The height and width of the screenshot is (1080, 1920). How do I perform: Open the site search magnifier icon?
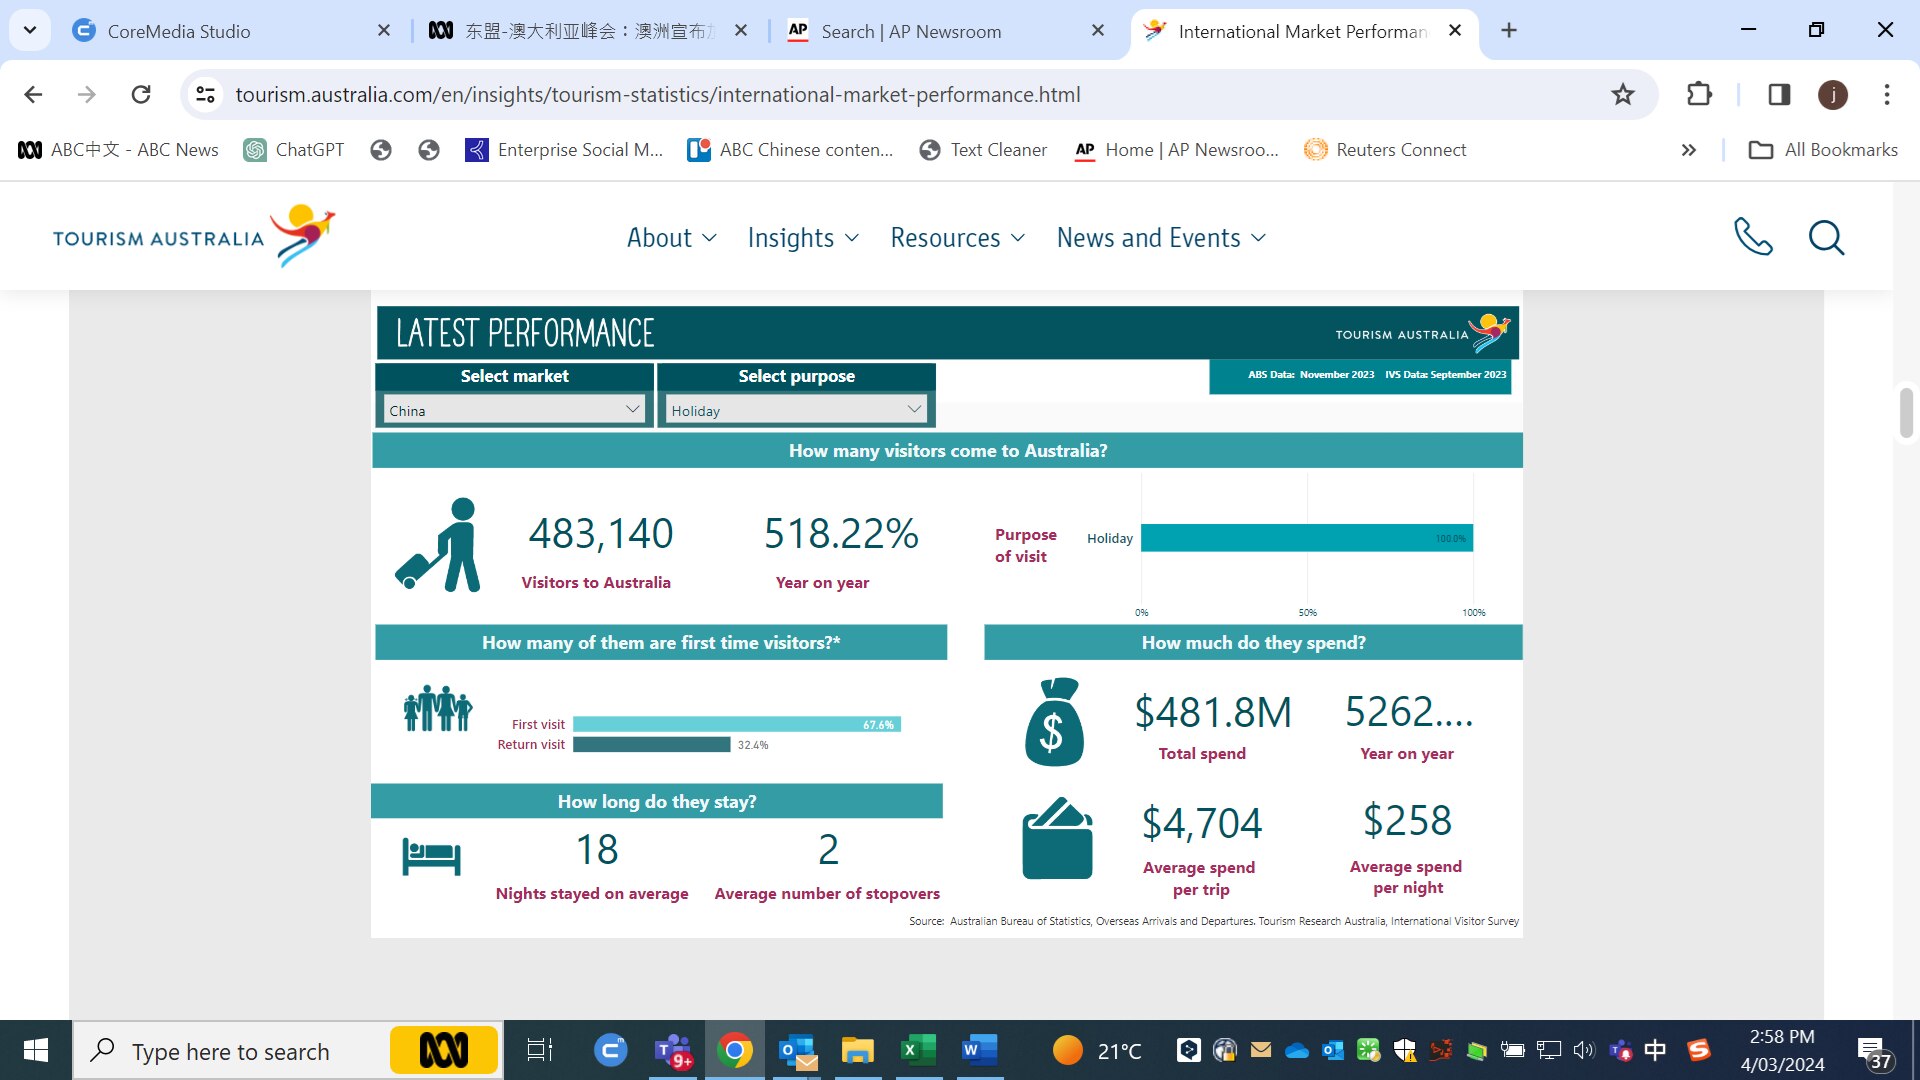click(x=1826, y=237)
